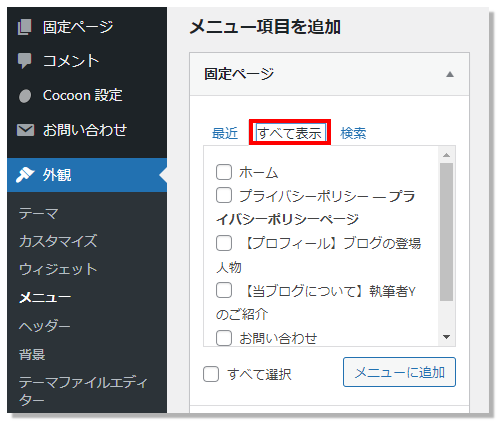This screenshot has height=421, width=497.
Task: Check the プライバシーポリシー checkbox
Action: coord(224,195)
